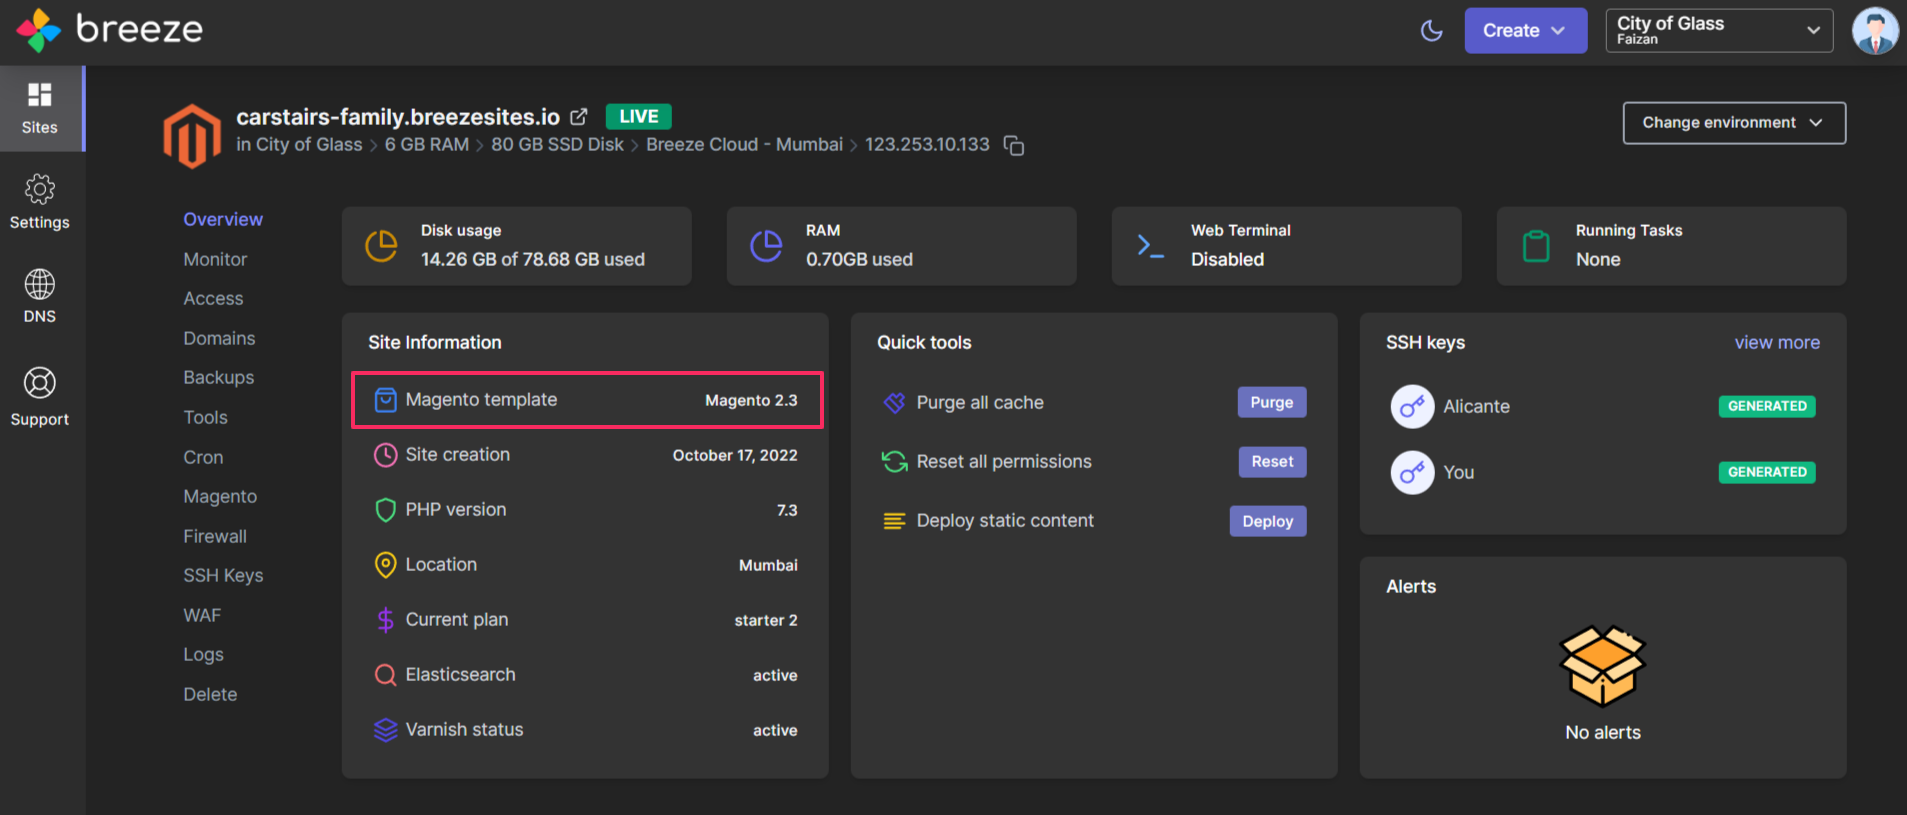
Task: Open the Change environment dropdown
Action: [x=1734, y=123]
